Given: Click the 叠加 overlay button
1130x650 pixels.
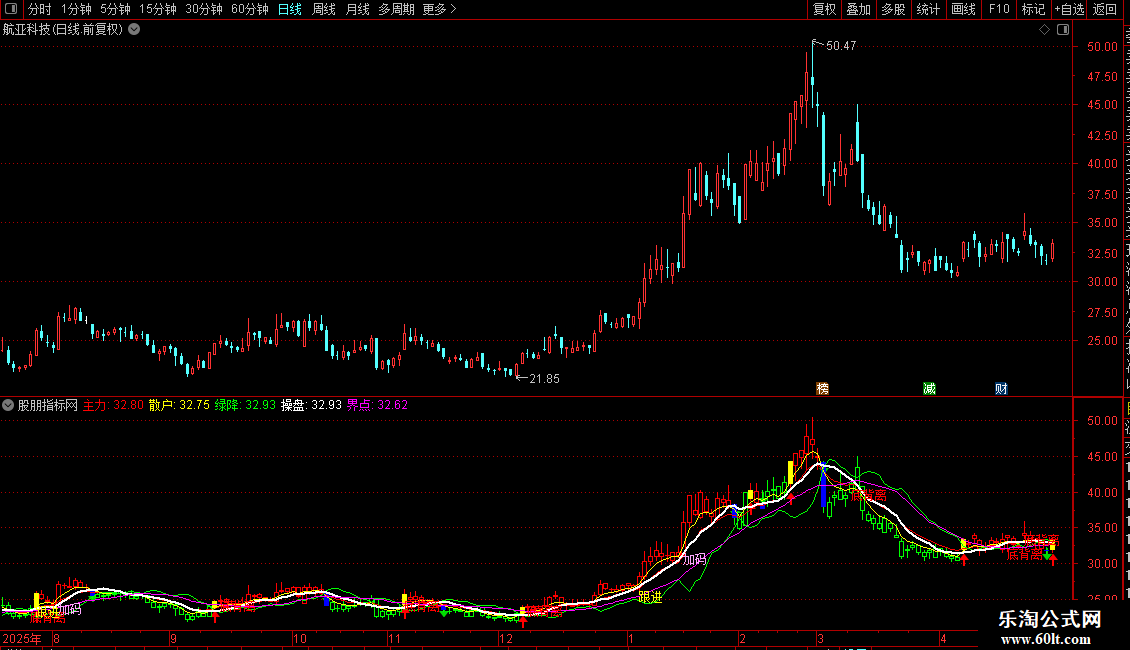Looking at the screenshot, I should pyautogui.click(x=858, y=9).
